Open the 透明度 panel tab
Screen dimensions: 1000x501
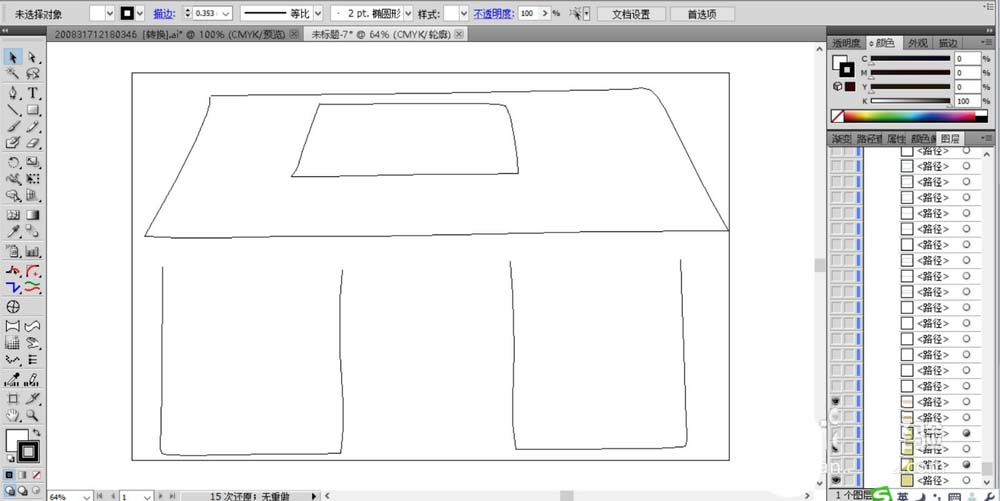tap(846, 43)
